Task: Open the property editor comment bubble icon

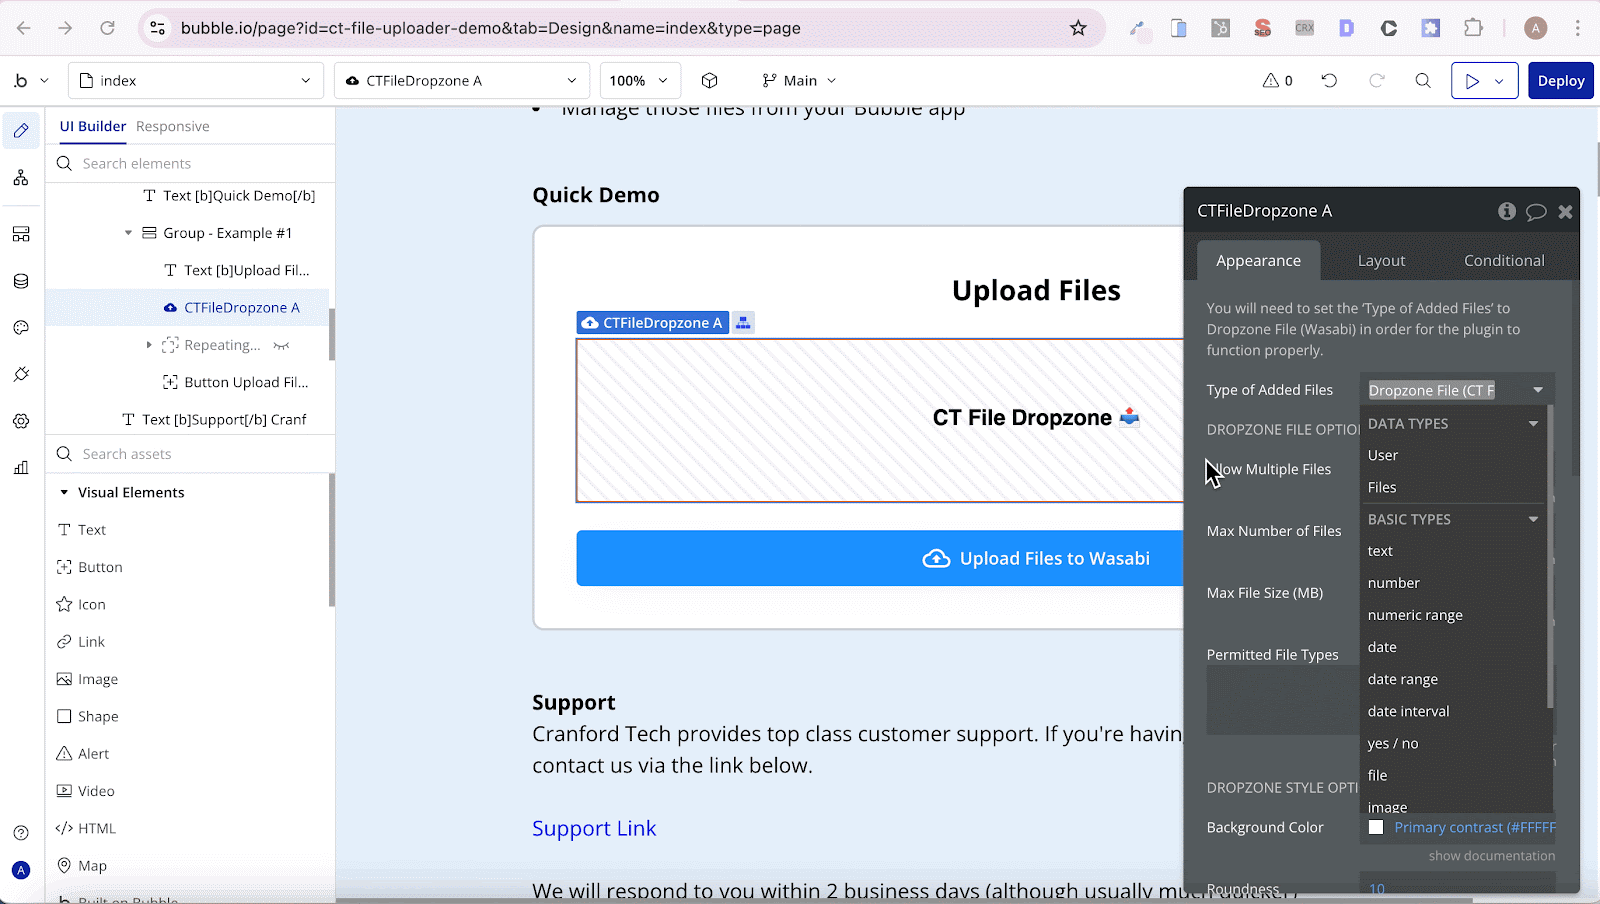Action: 1536,211
